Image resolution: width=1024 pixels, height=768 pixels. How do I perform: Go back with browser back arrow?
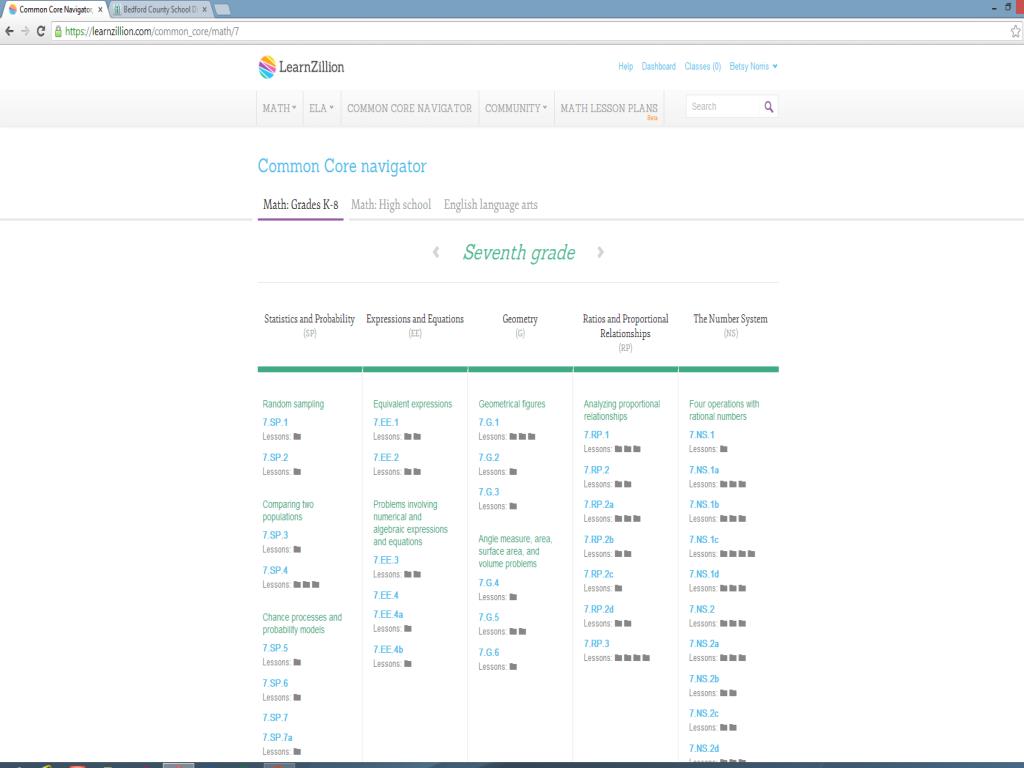tap(9, 31)
